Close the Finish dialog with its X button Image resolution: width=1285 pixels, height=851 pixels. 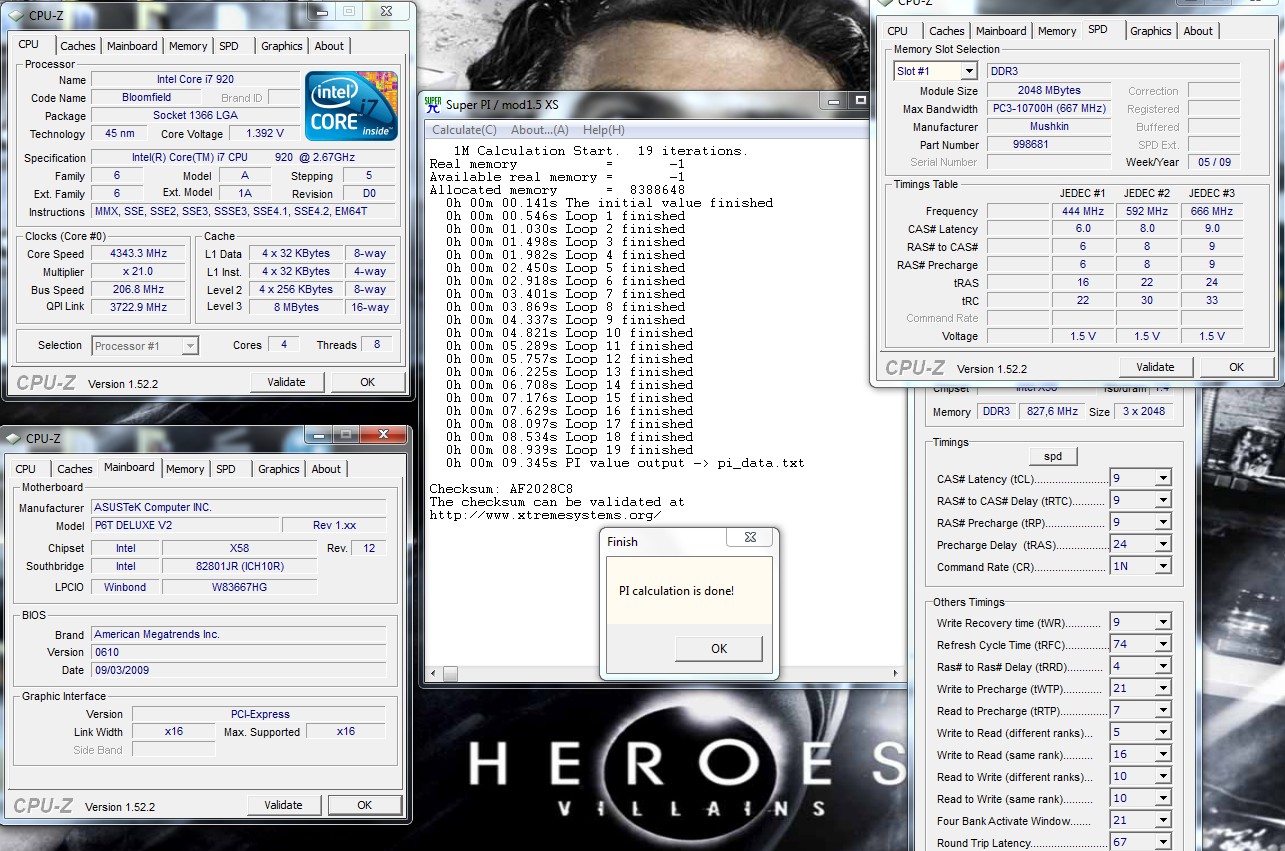pos(750,539)
